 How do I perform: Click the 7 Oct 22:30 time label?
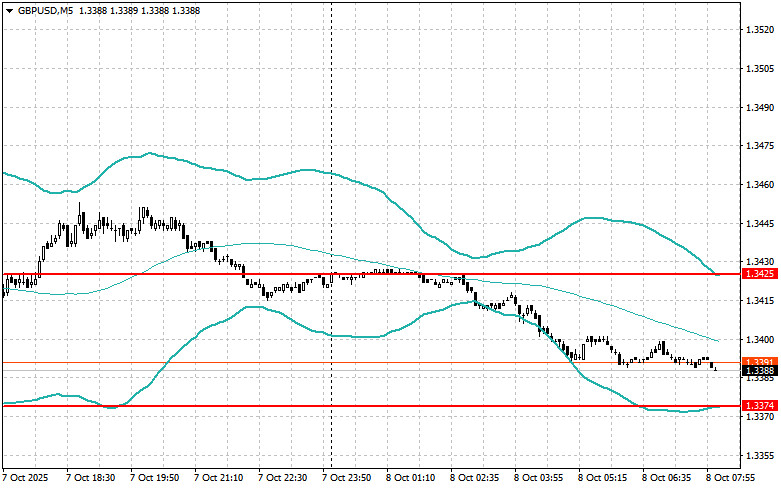(x=282, y=478)
